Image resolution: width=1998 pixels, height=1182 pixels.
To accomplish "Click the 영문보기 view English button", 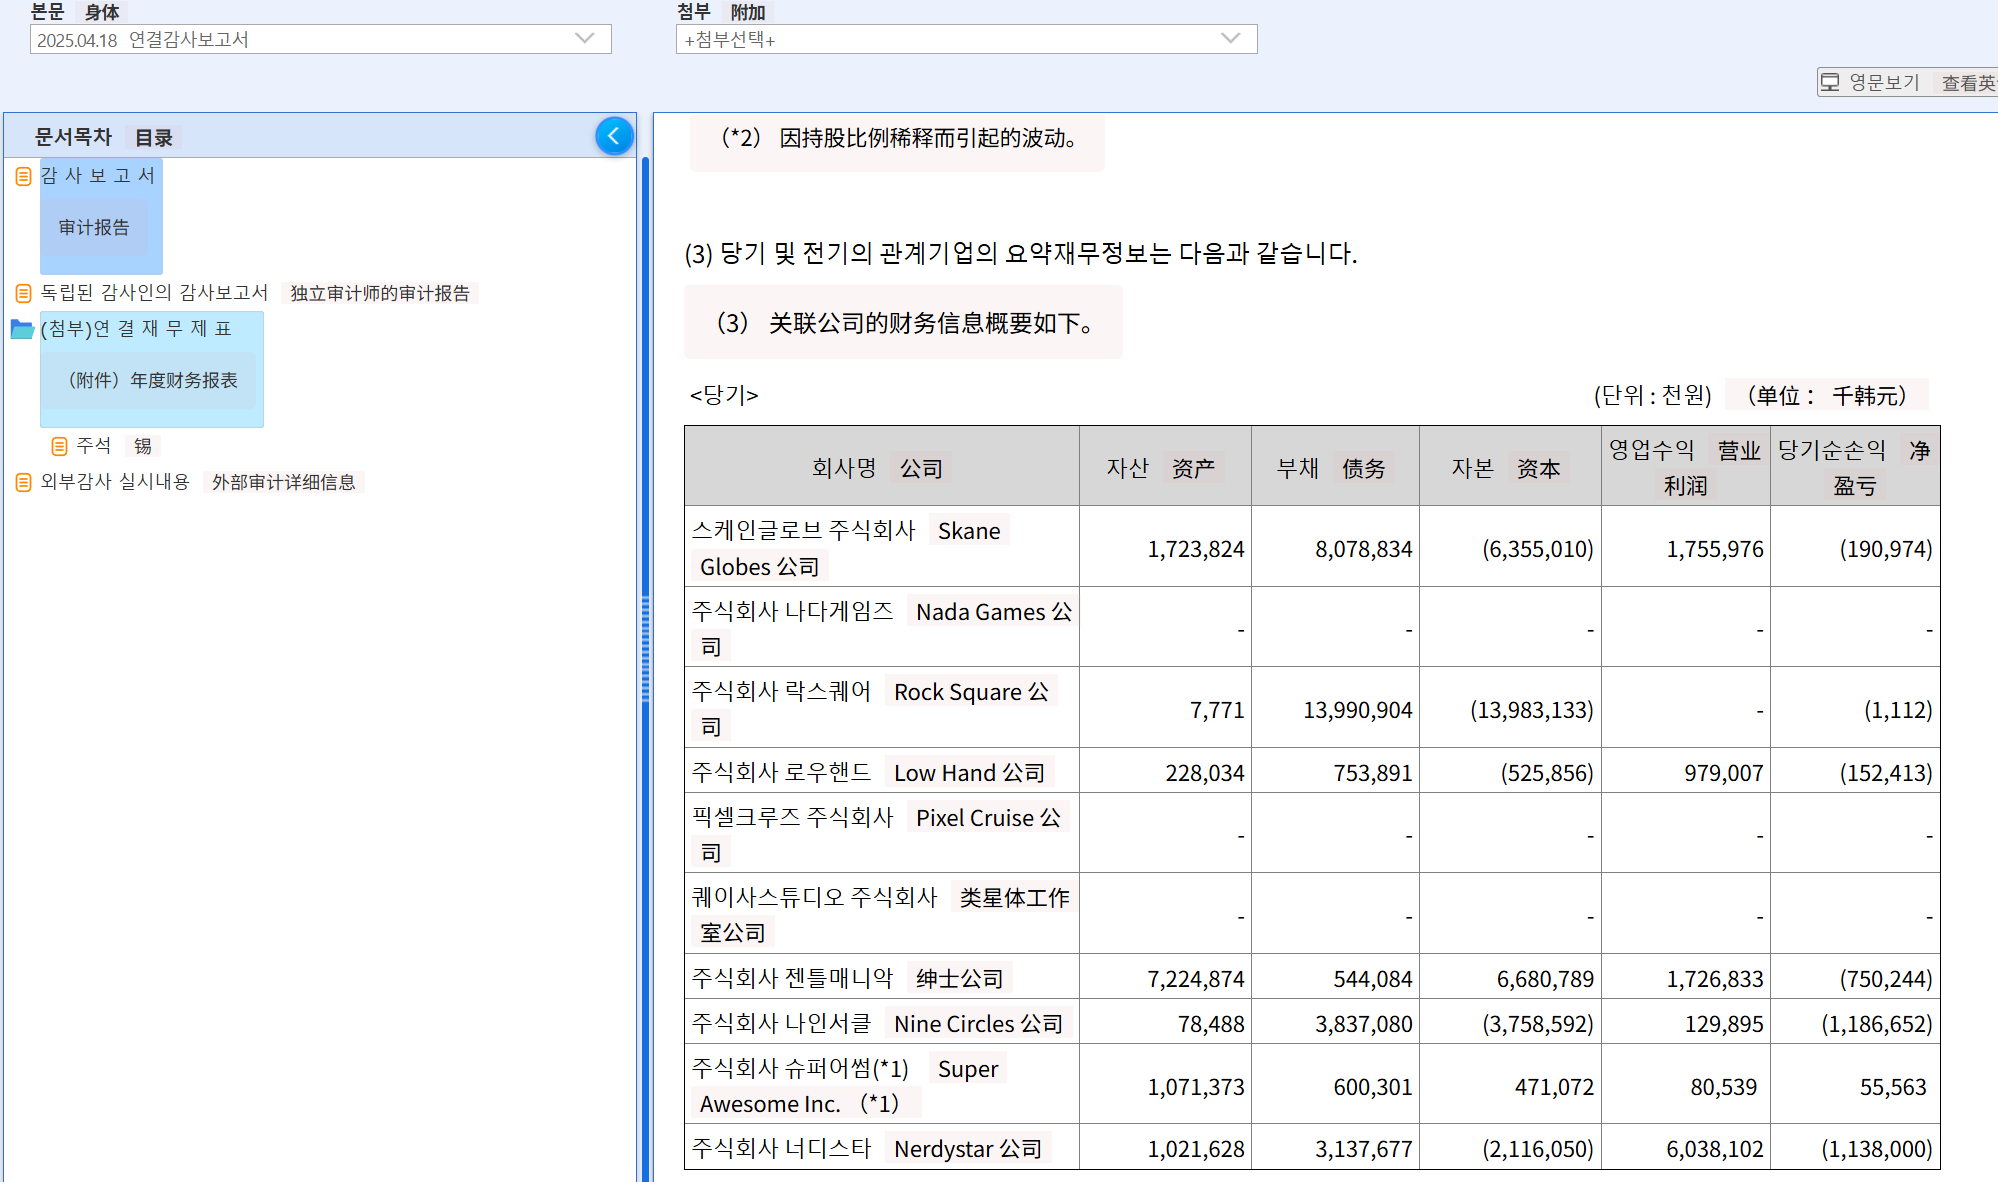I will (x=1907, y=82).
